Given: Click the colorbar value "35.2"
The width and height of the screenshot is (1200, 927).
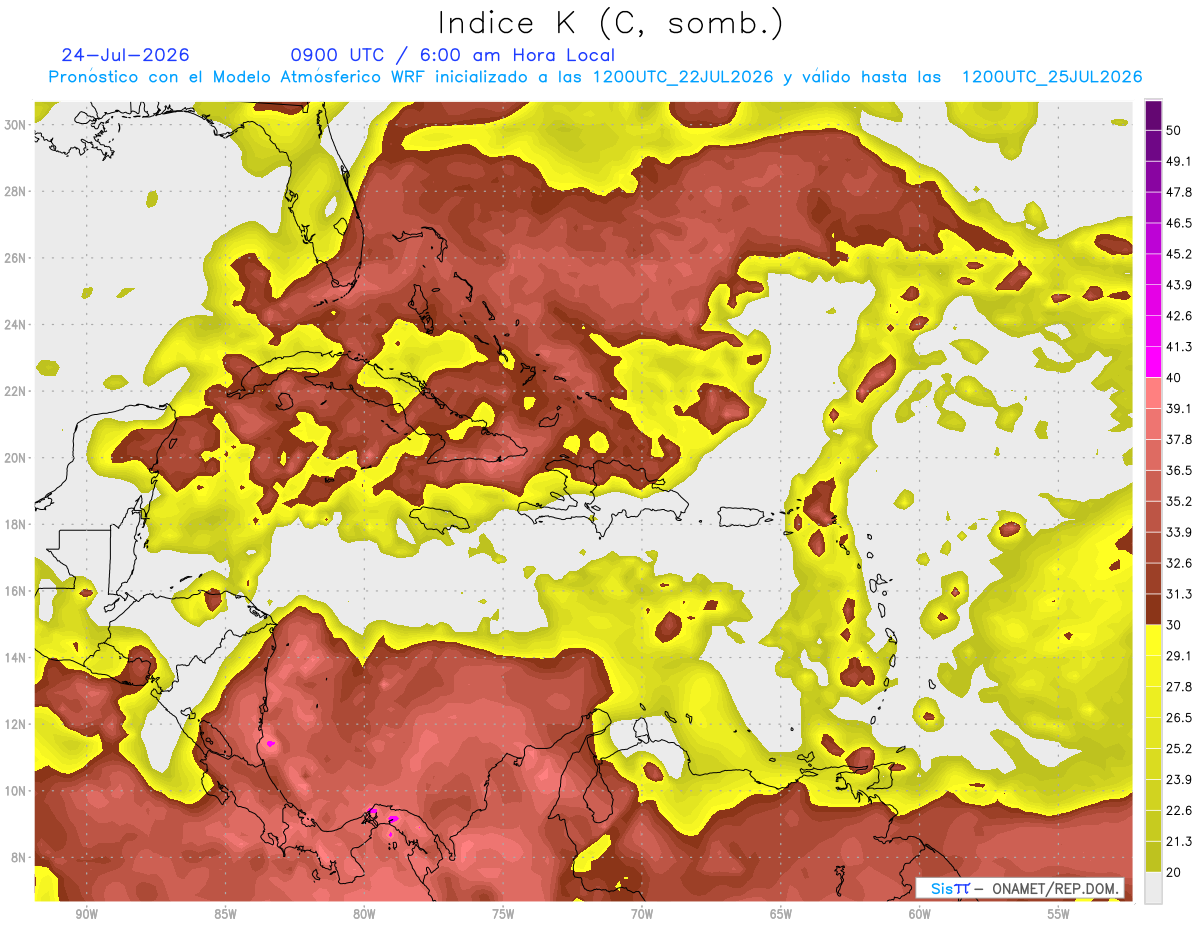Looking at the screenshot, I should click(x=1178, y=501).
